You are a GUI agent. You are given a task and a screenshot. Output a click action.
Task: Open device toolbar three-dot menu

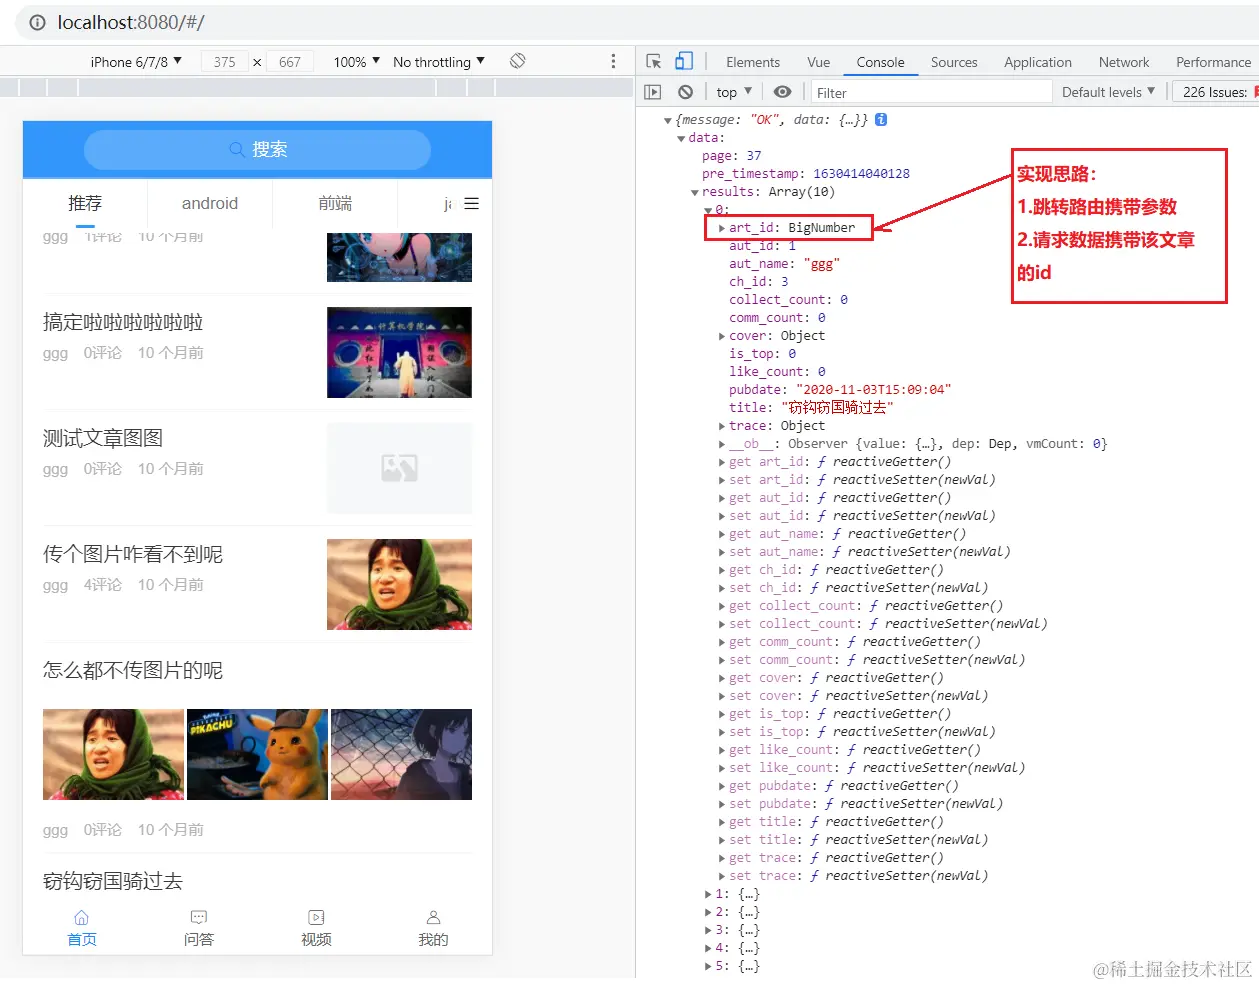613,62
